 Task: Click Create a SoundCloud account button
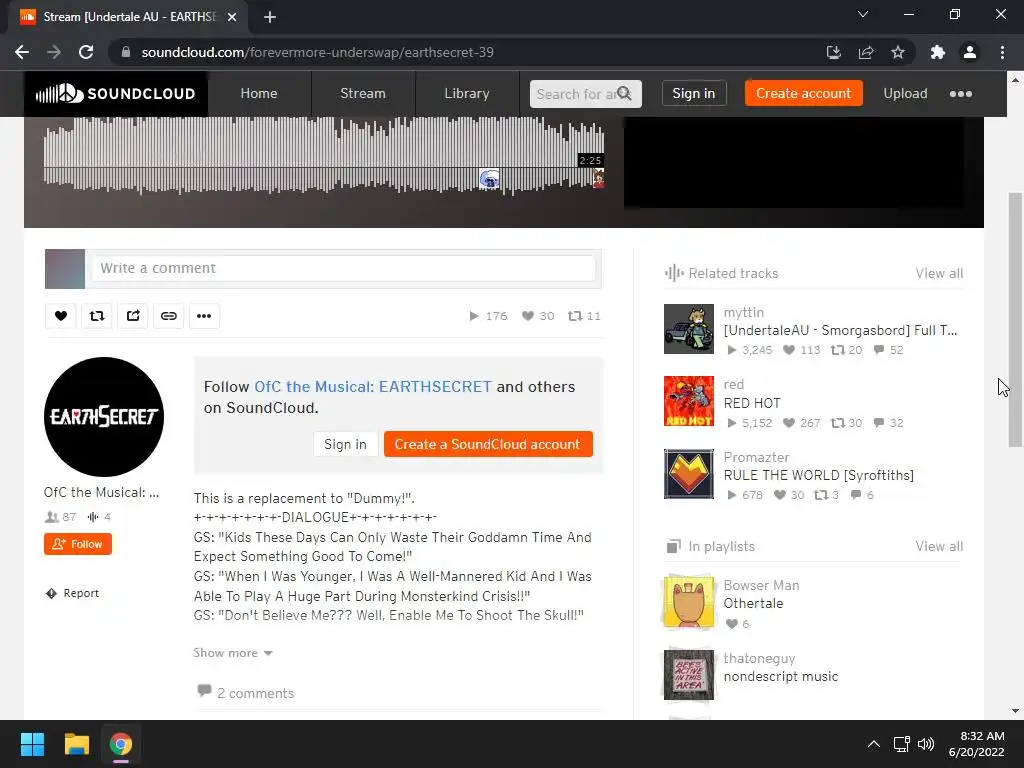tap(488, 444)
